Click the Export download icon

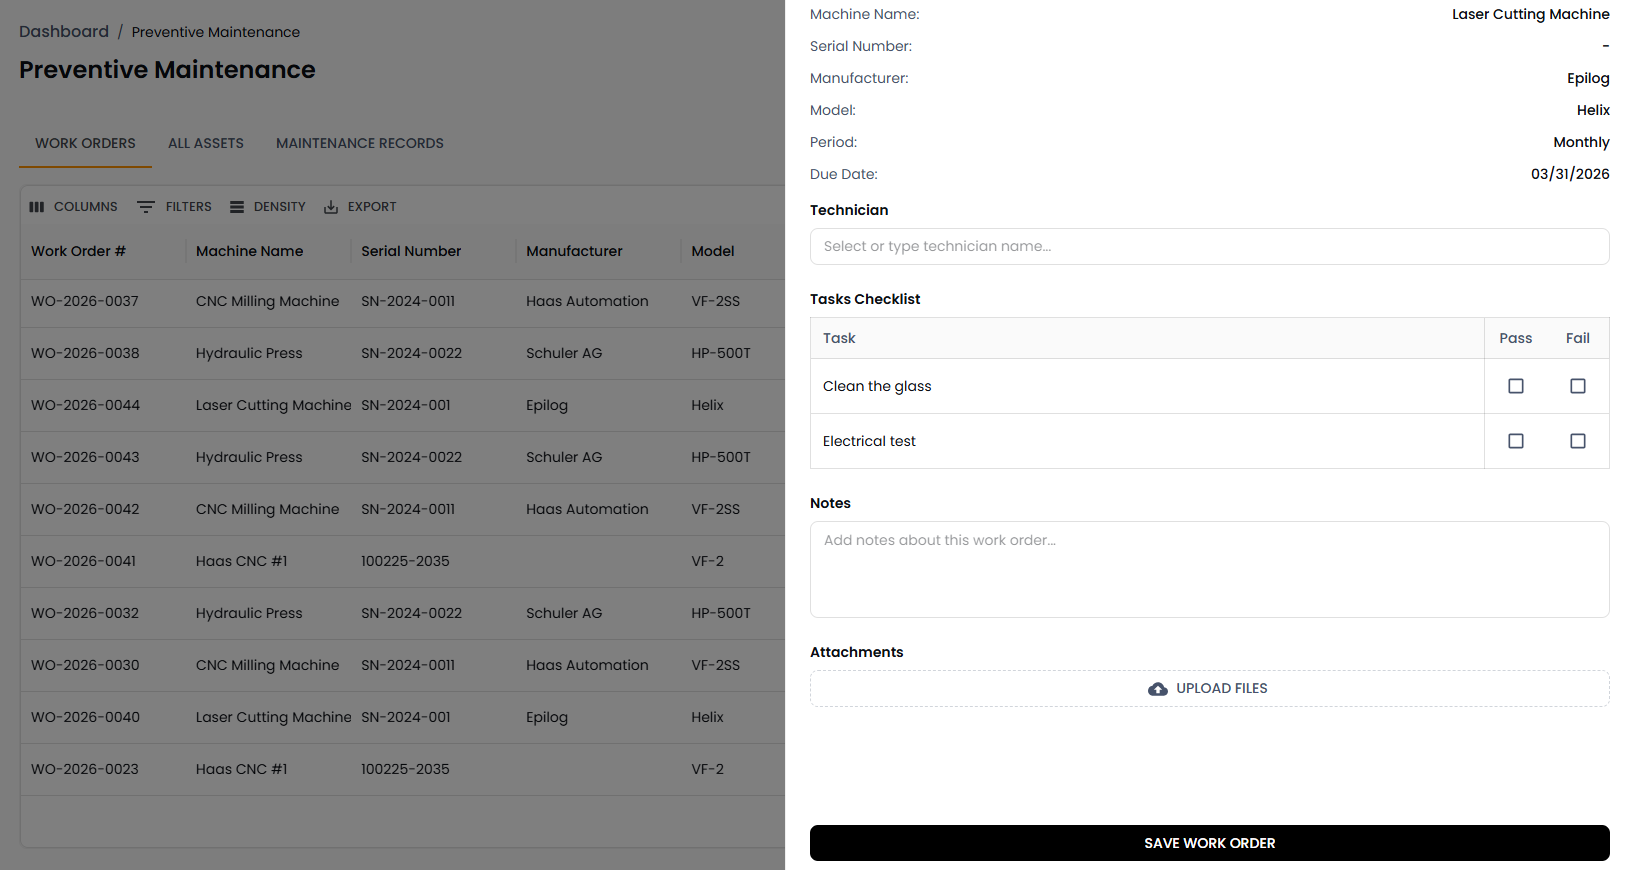coord(331,207)
